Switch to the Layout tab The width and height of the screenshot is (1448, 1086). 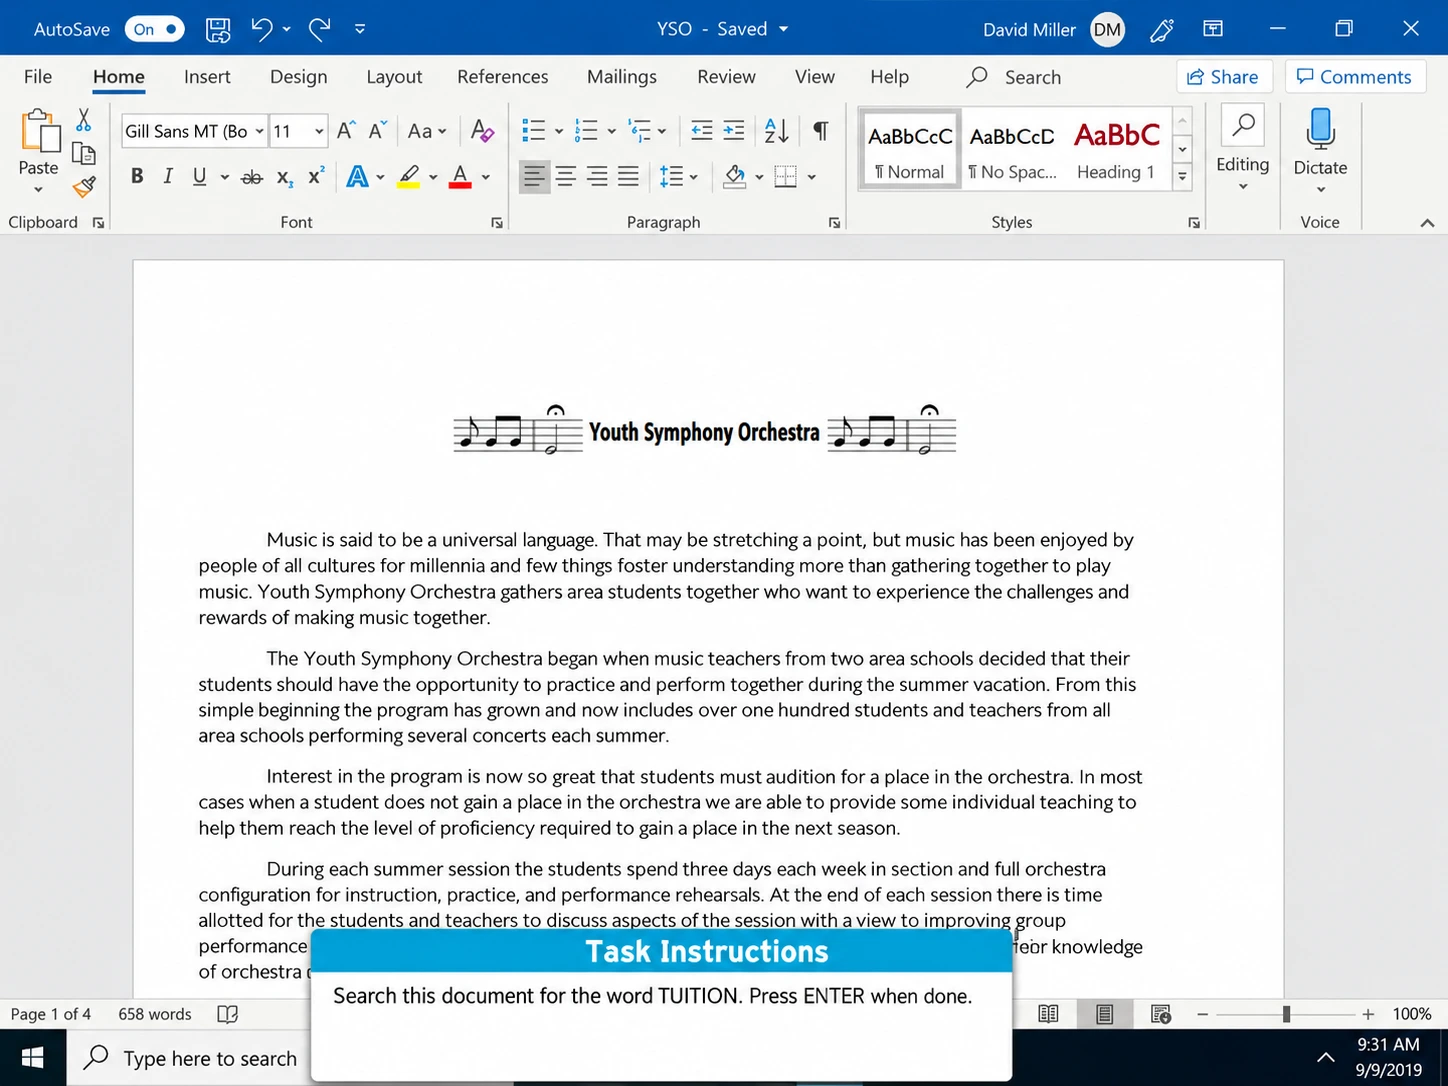[x=394, y=77]
